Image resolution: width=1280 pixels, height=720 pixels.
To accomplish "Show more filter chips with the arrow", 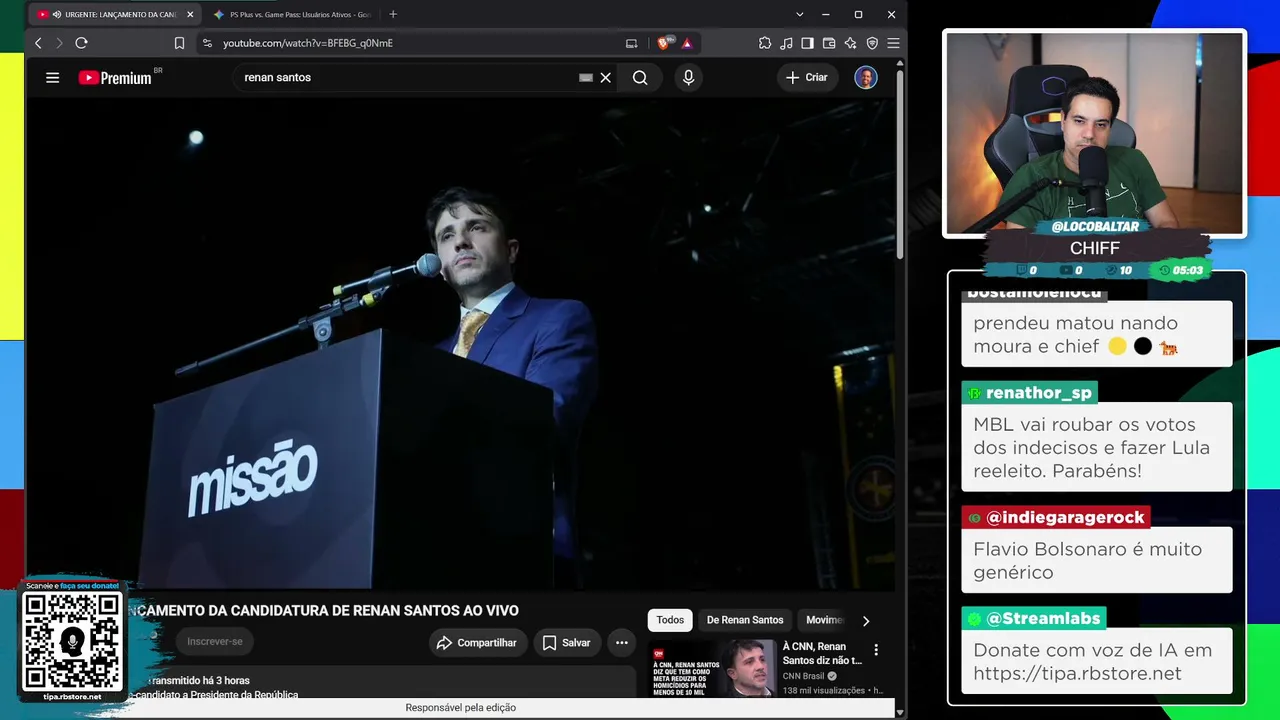I will [x=866, y=620].
